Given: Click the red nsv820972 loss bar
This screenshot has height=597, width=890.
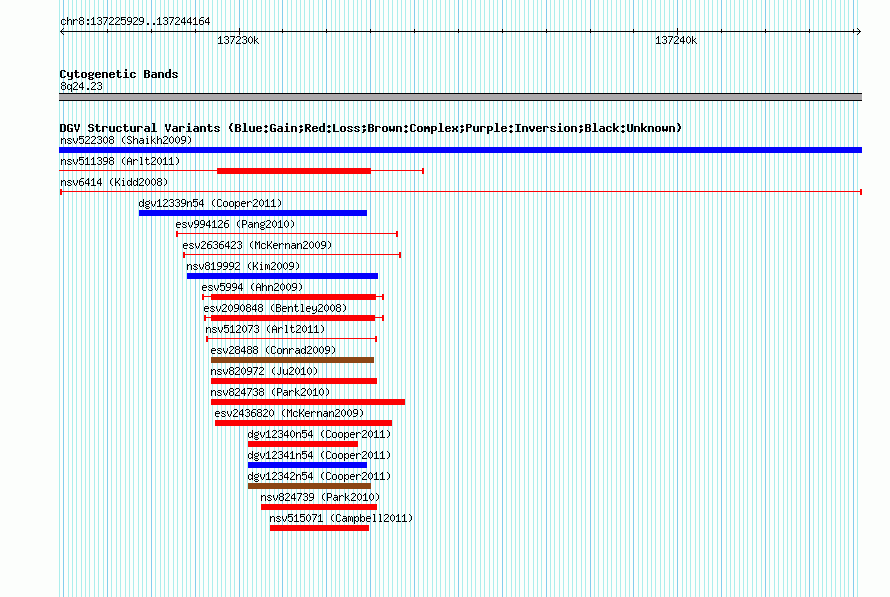Looking at the screenshot, I should click(294, 381).
